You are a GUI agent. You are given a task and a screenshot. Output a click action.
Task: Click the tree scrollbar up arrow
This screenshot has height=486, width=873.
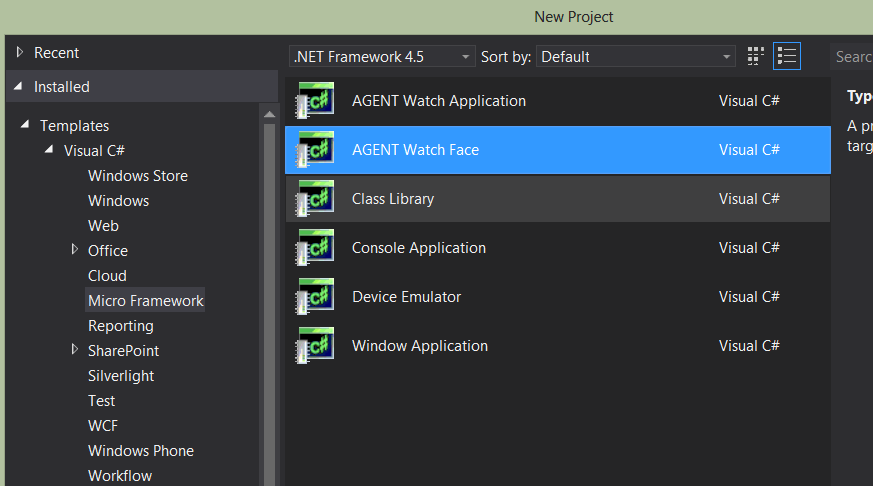(x=269, y=114)
